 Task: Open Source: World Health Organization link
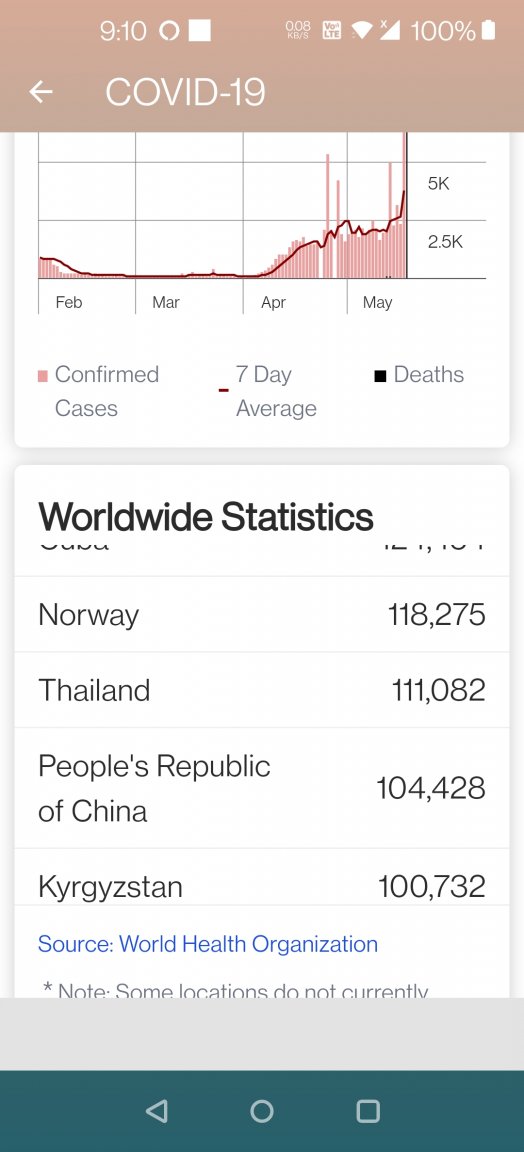[x=208, y=944]
